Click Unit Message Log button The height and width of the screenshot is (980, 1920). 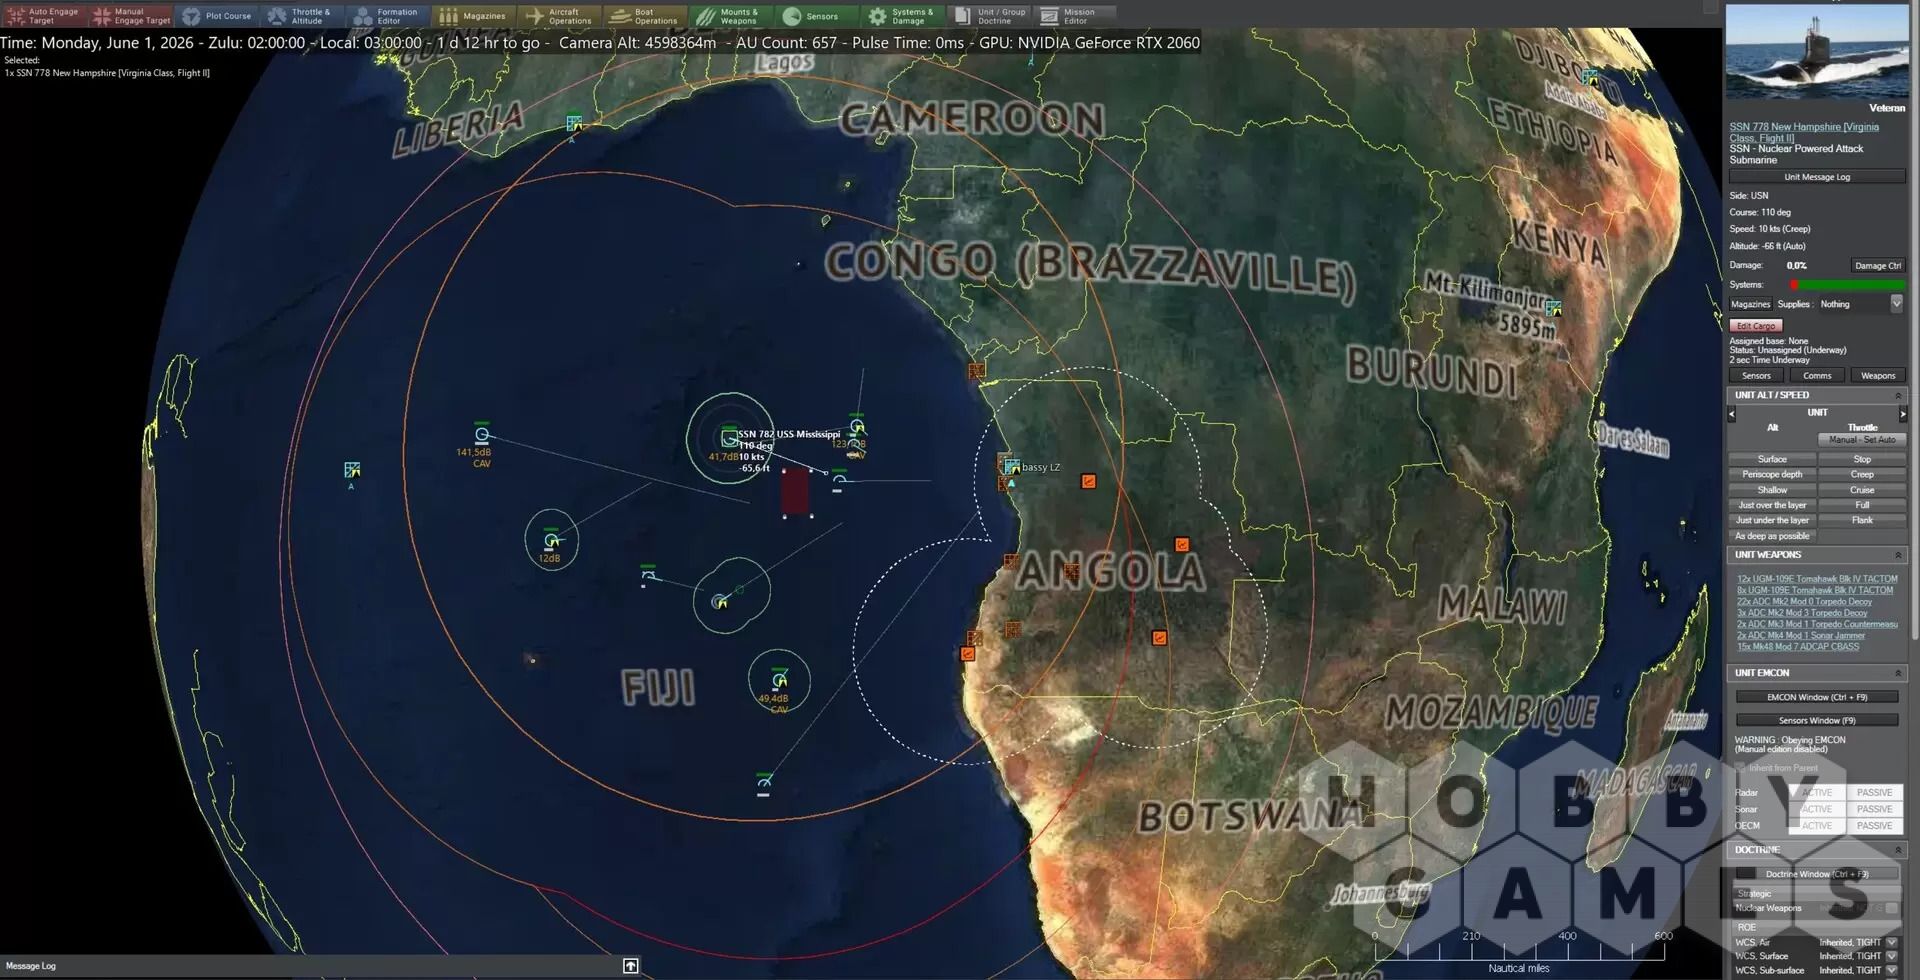[1817, 177]
